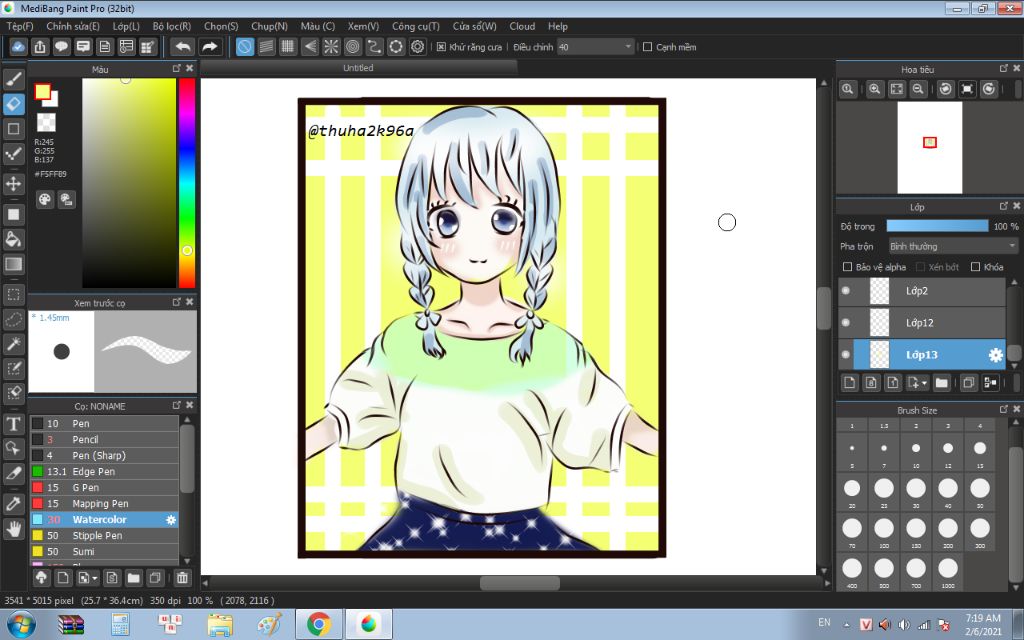Open the Lớp(L) menu
Image resolution: width=1024 pixels, height=640 pixels.
coord(126,26)
